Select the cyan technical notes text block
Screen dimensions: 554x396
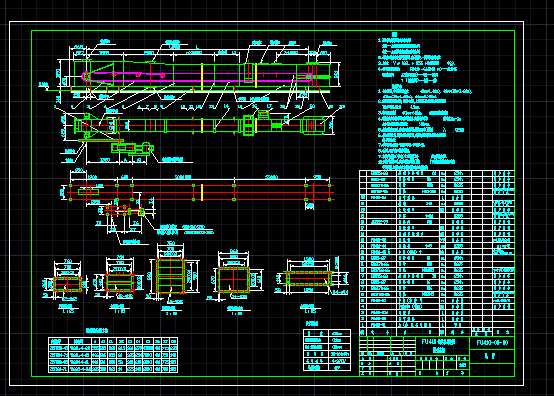click(x=424, y=101)
